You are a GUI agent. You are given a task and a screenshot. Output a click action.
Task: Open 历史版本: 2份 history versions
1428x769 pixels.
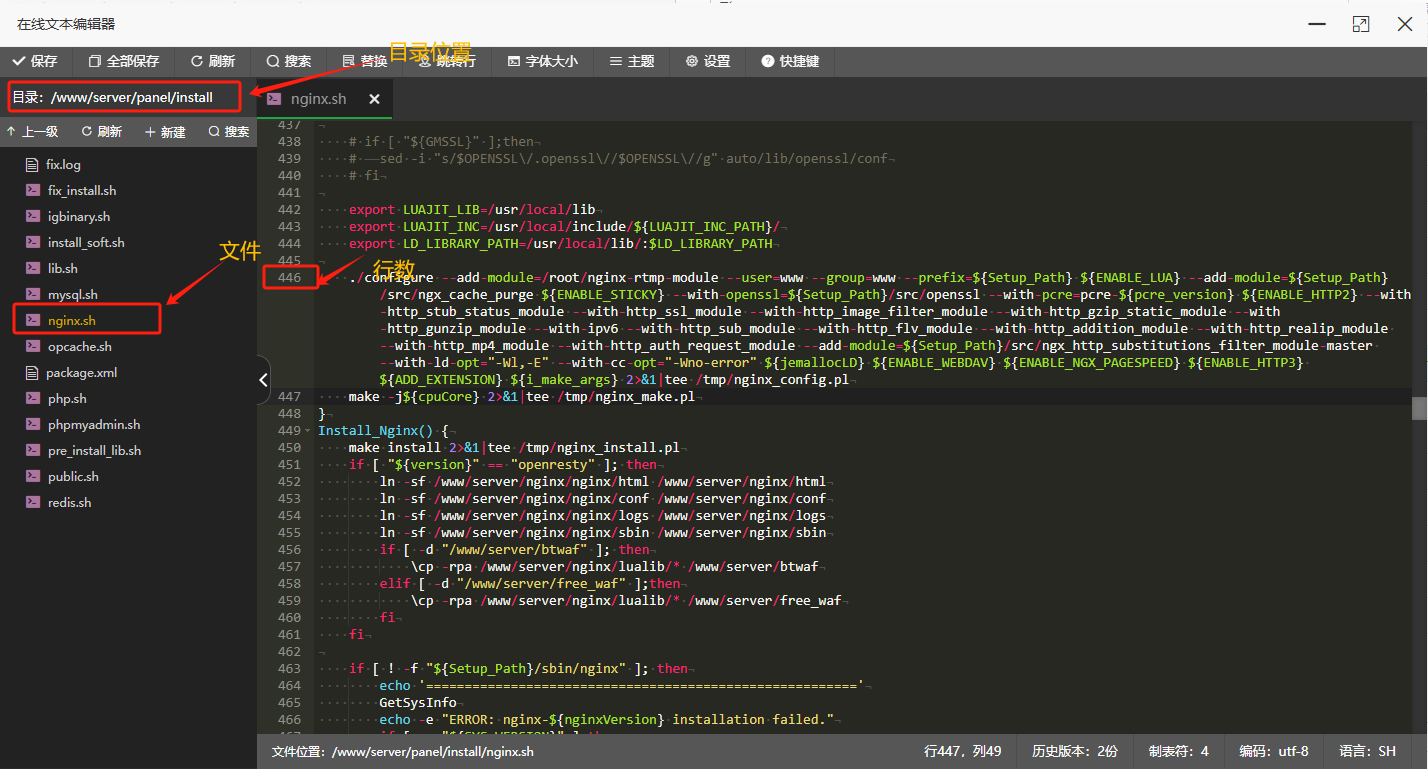click(x=1075, y=751)
